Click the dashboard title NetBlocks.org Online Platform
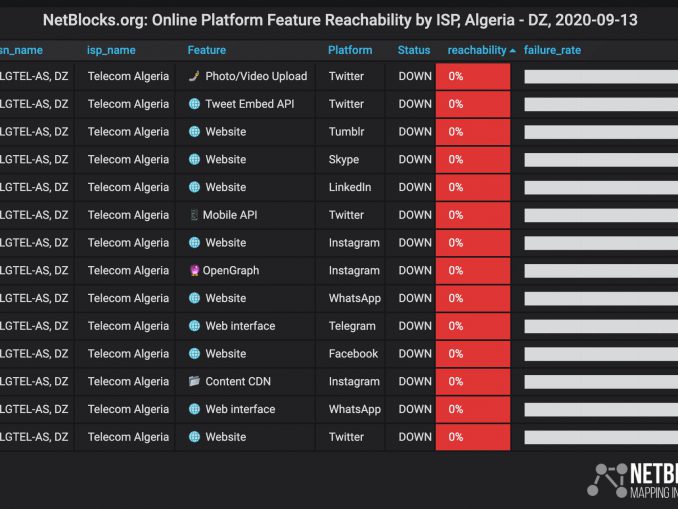Viewport: 678px width, 509px height. click(x=340, y=20)
